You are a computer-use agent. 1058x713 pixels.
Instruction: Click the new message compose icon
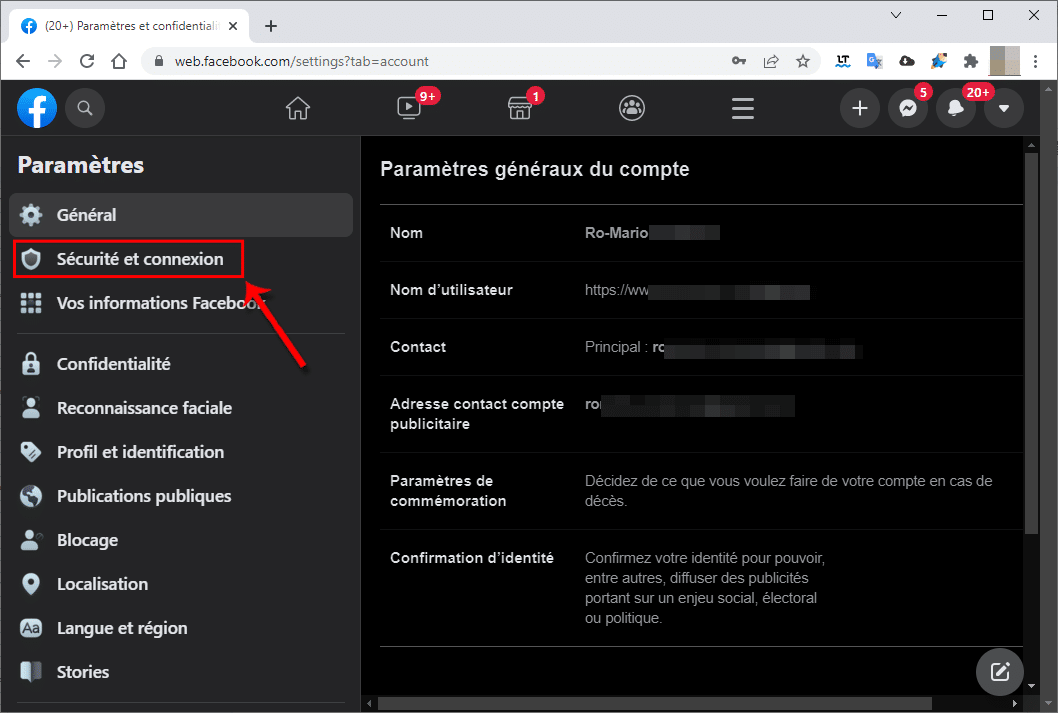point(1000,672)
